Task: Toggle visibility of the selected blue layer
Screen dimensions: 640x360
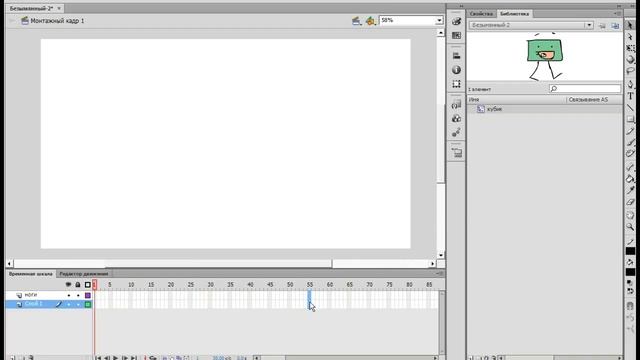Action: (x=69, y=304)
